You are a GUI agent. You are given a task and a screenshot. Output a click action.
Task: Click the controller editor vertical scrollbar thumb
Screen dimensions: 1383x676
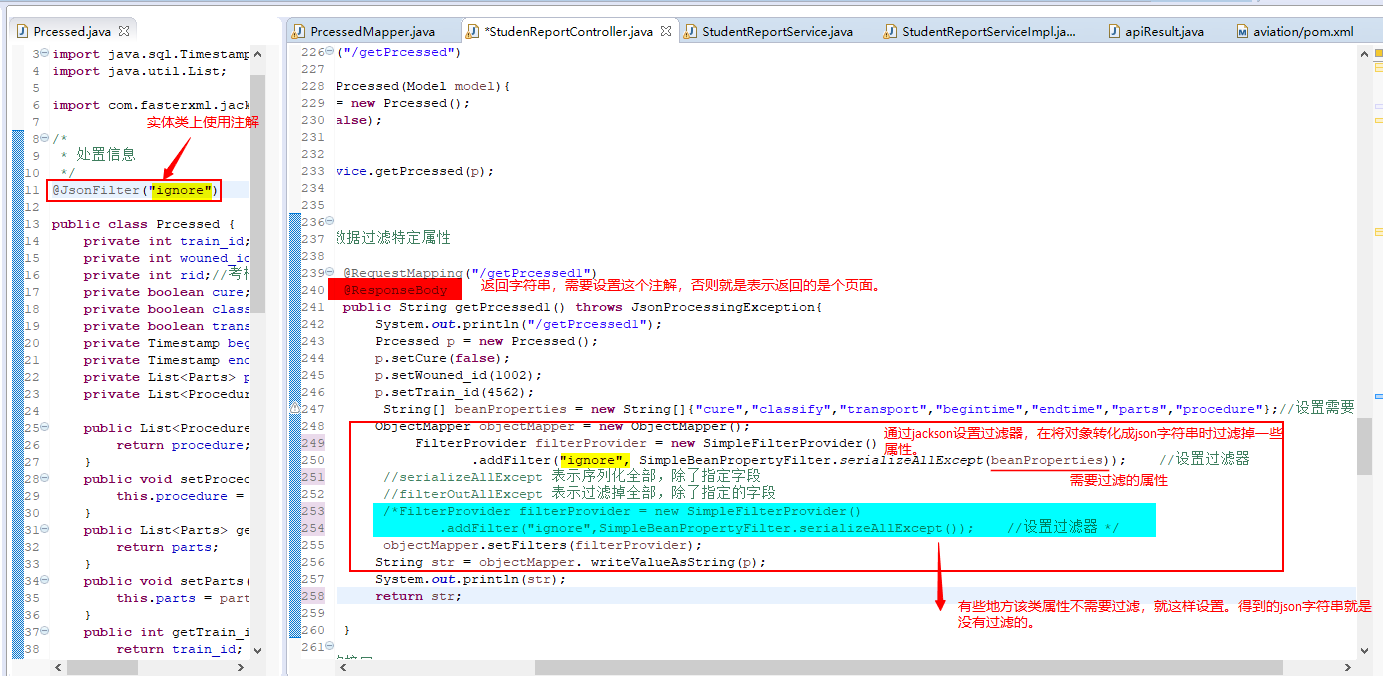[1365, 446]
